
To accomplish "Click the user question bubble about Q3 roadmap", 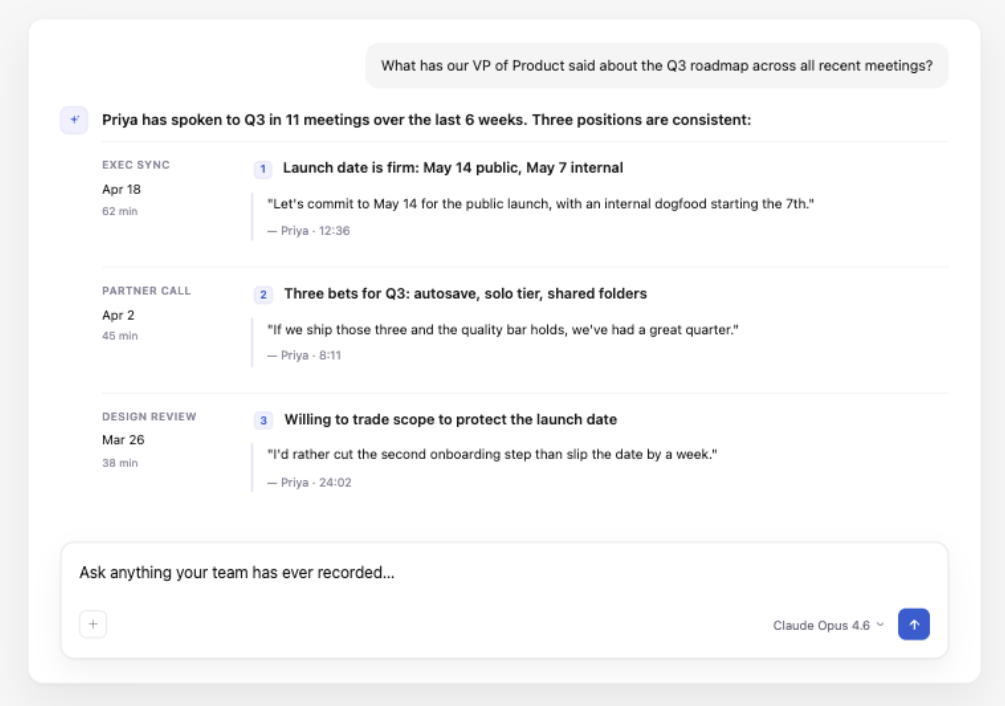I will point(656,66).
